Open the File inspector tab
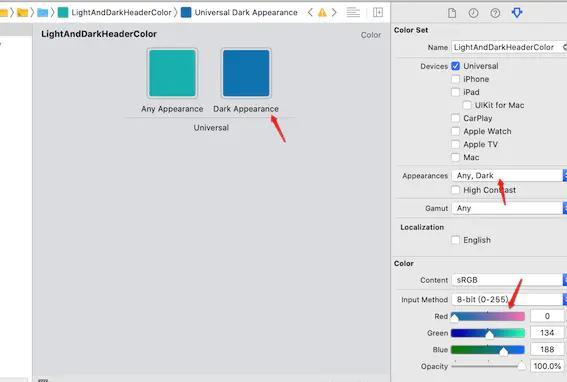 point(452,13)
